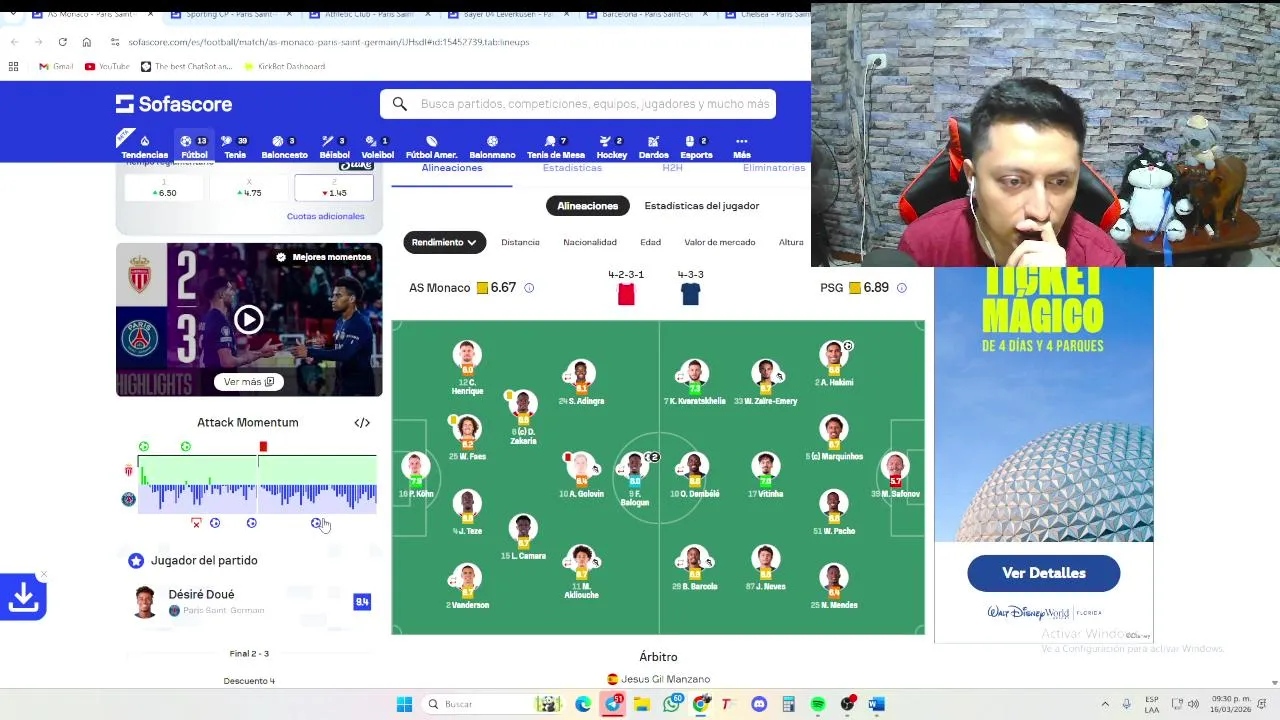This screenshot has height=720, width=1280.
Task: Open the Fútbol Amer. sport section
Action: click(x=431, y=147)
